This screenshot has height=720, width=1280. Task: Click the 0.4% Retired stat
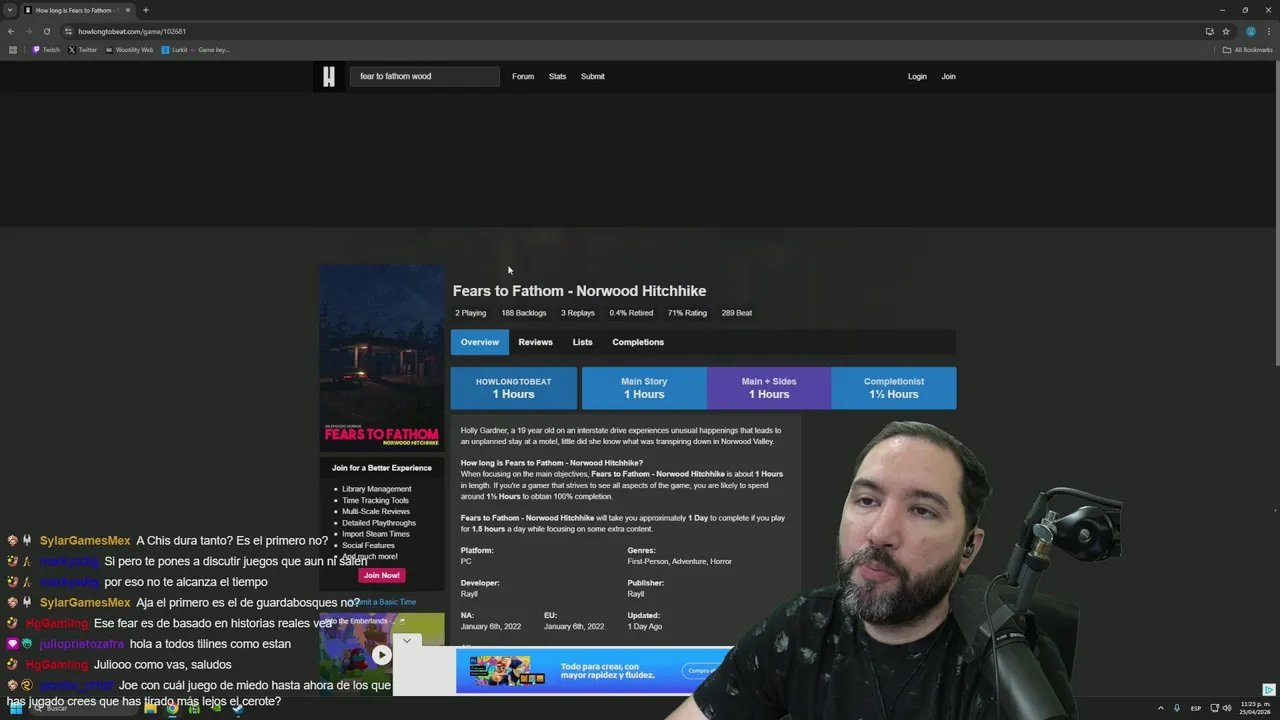point(631,313)
